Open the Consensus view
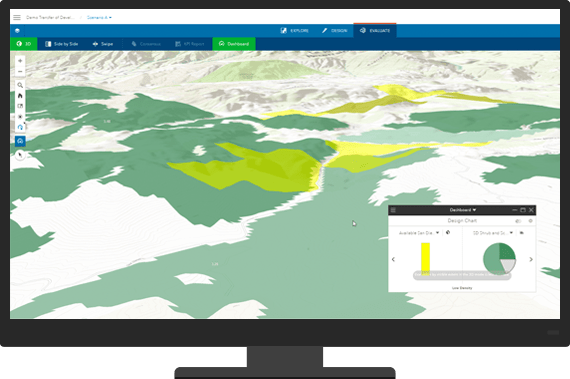The height and width of the screenshot is (379, 570). point(146,44)
